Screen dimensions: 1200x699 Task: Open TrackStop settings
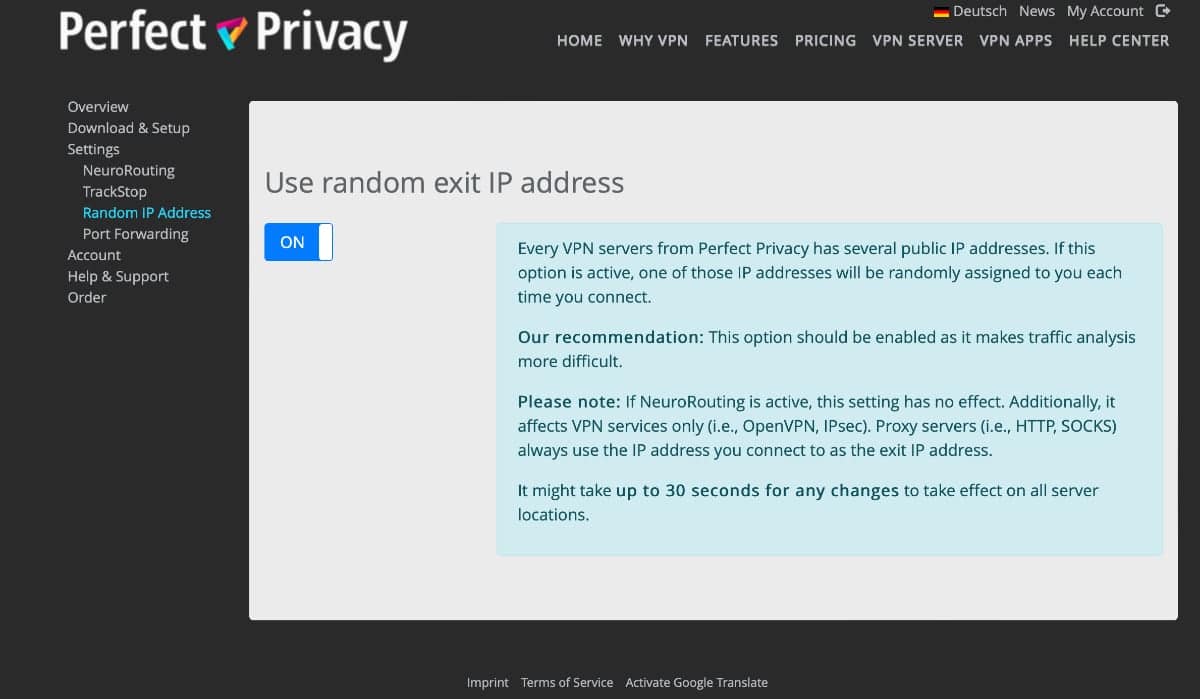coord(114,191)
